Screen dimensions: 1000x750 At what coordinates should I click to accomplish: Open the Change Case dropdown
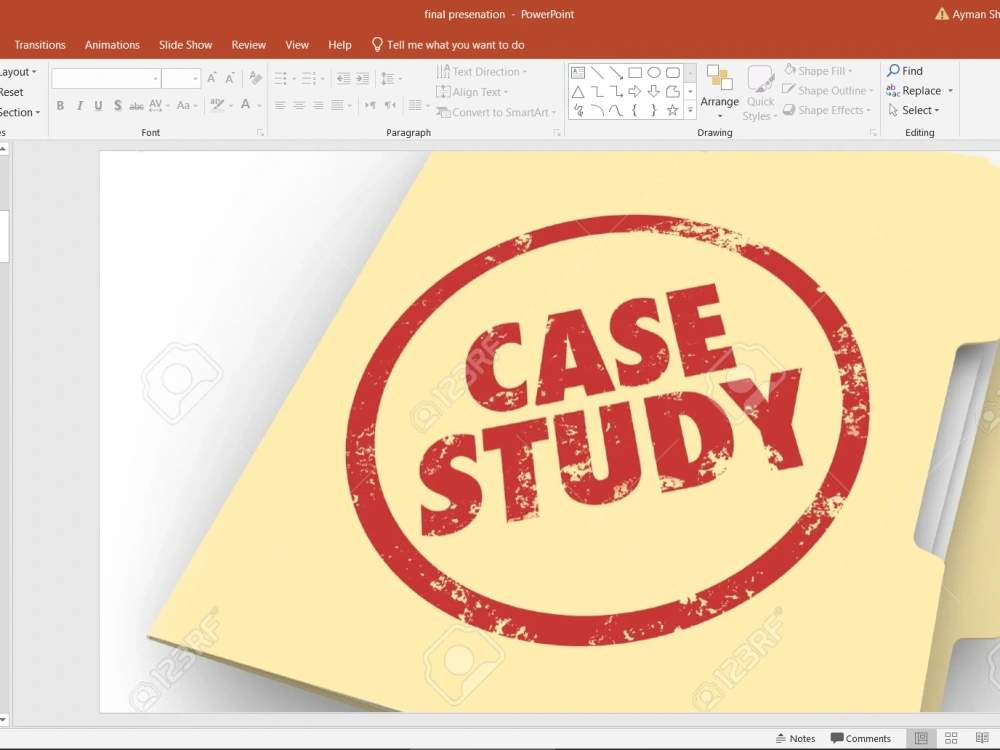coord(187,106)
